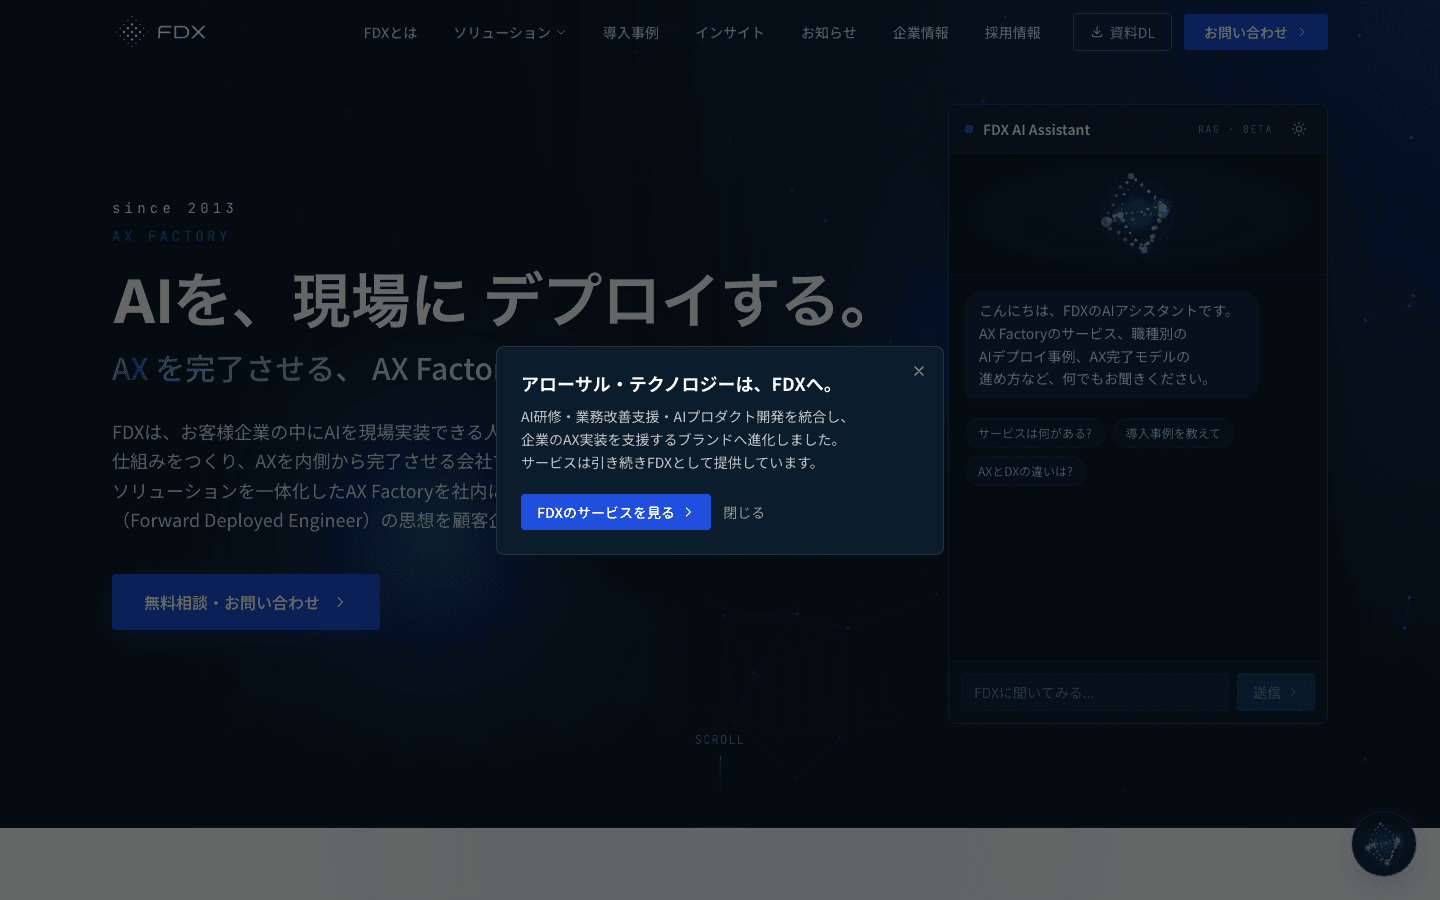The width and height of the screenshot is (1440, 900).
Task: Click the 'since 2013' text
Action: click(x=174, y=208)
